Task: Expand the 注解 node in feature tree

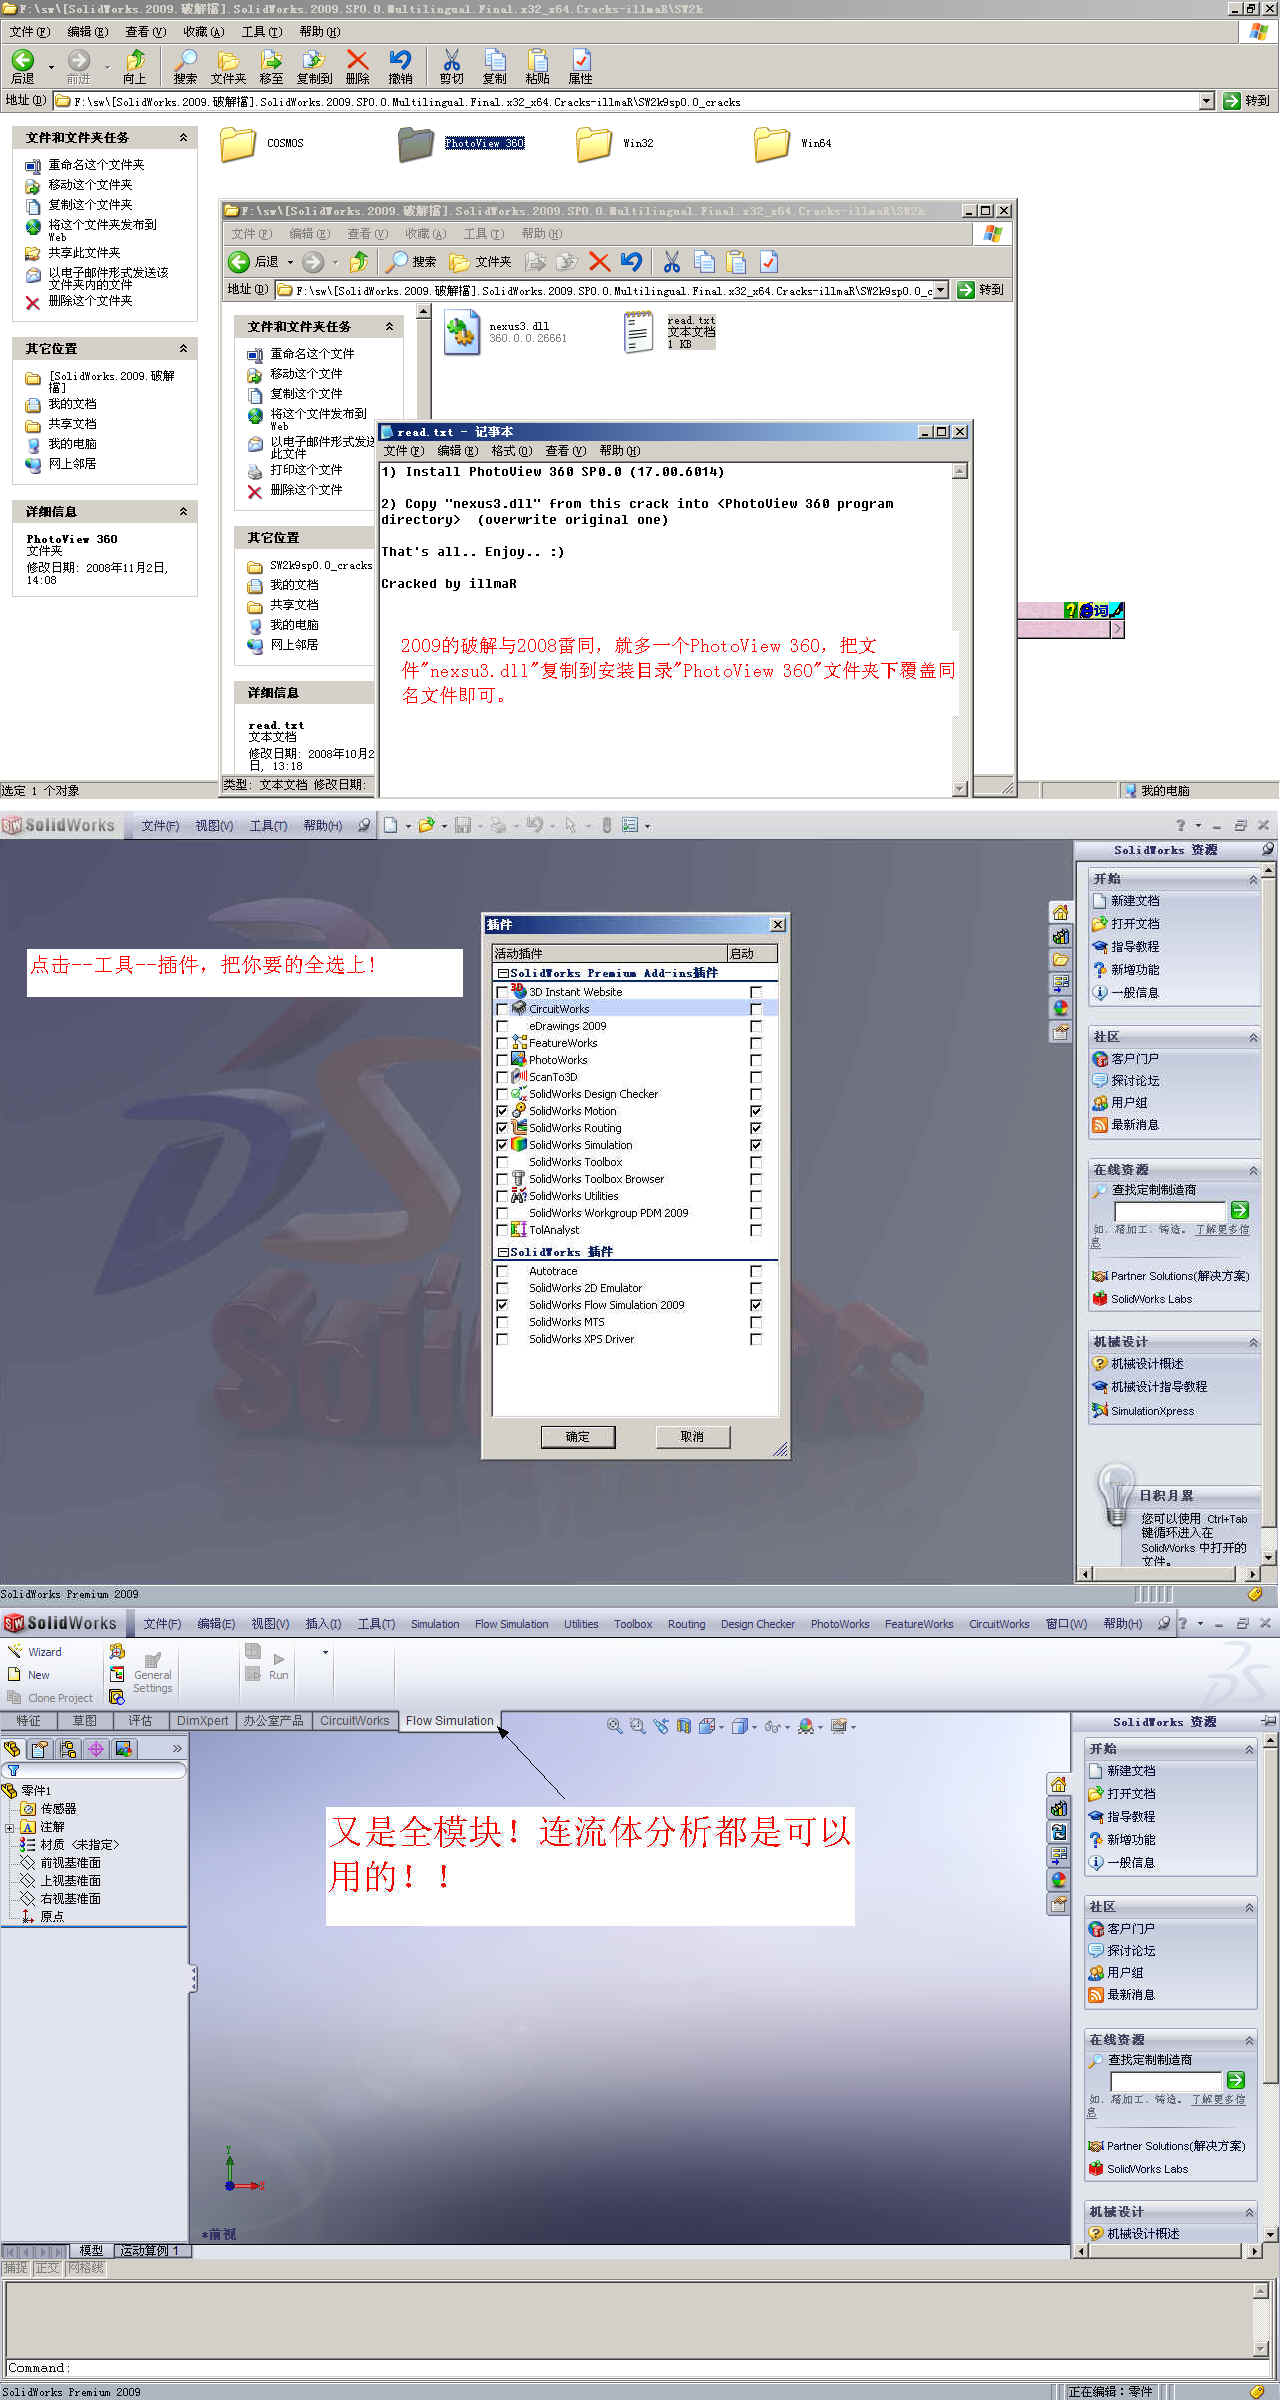Action: point(9,1827)
